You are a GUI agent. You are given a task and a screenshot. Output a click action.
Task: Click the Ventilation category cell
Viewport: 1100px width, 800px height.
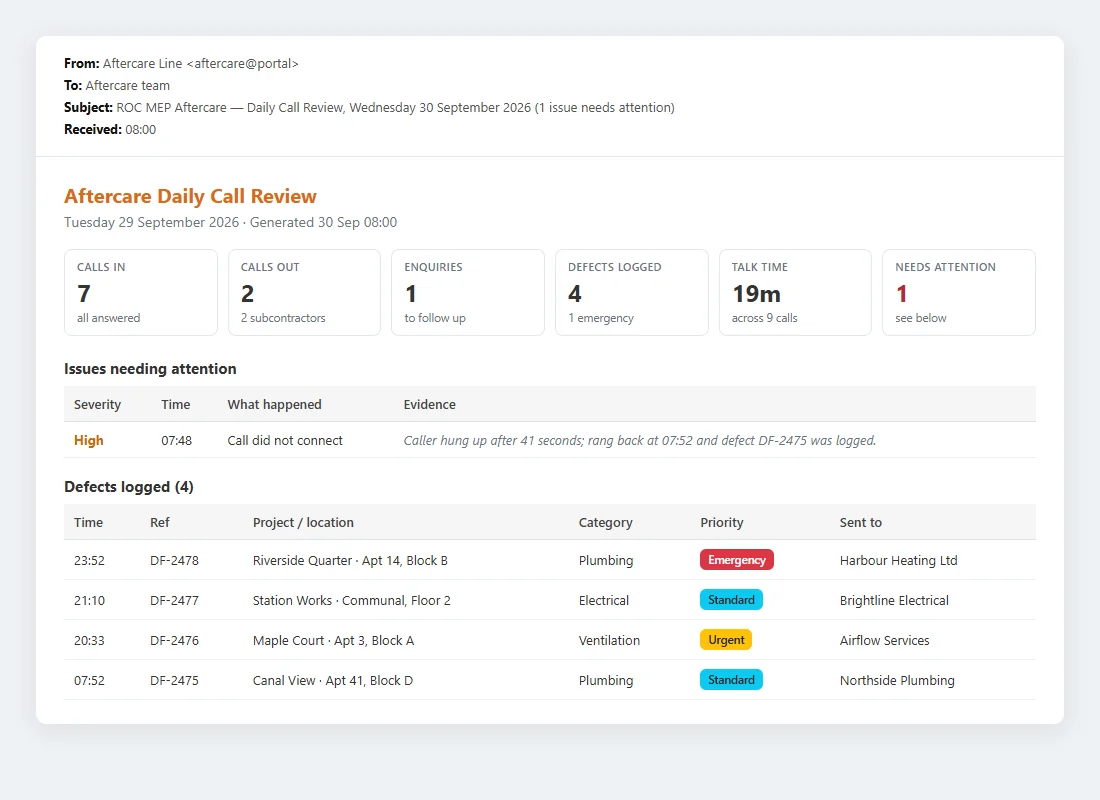coord(609,640)
